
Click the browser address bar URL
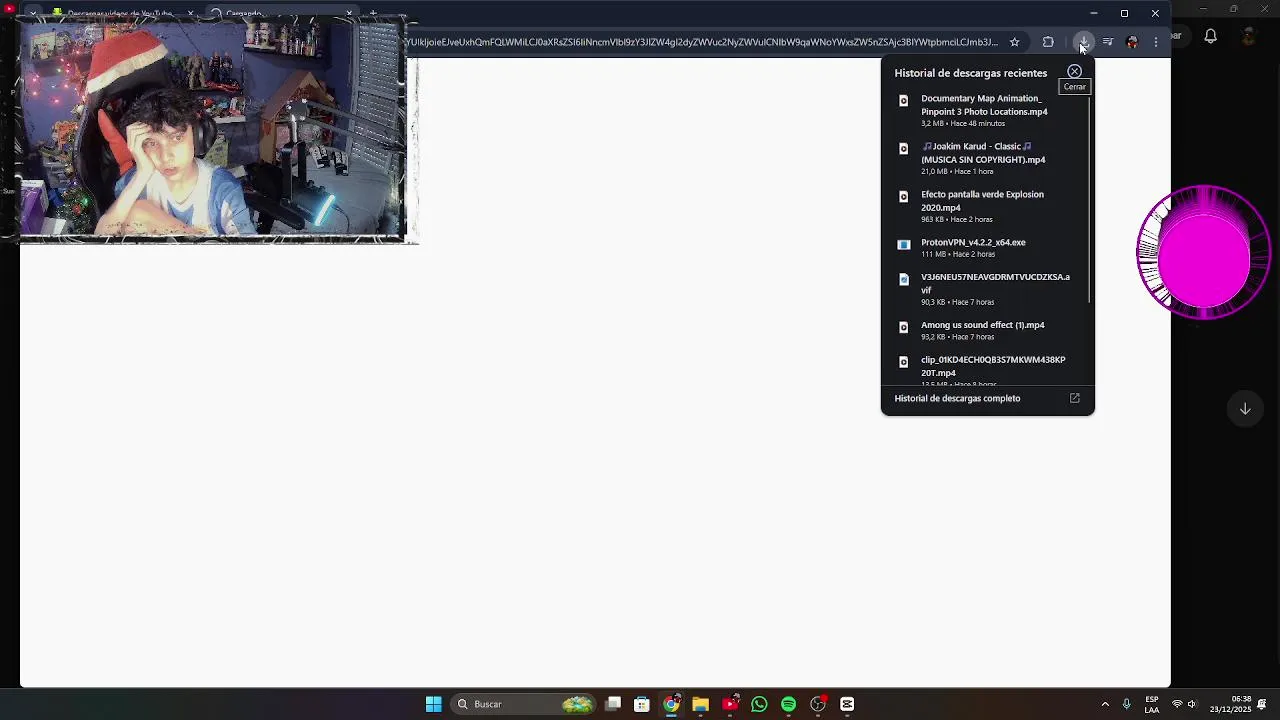(x=701, y=42)
